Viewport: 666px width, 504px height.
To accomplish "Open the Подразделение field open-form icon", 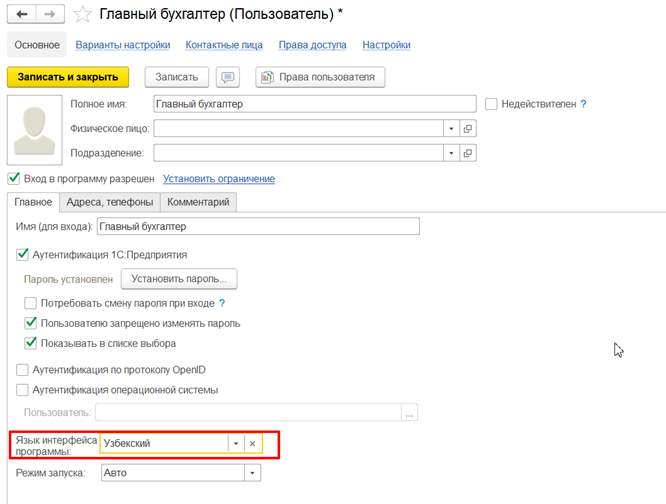I will (x=467, y=153).
